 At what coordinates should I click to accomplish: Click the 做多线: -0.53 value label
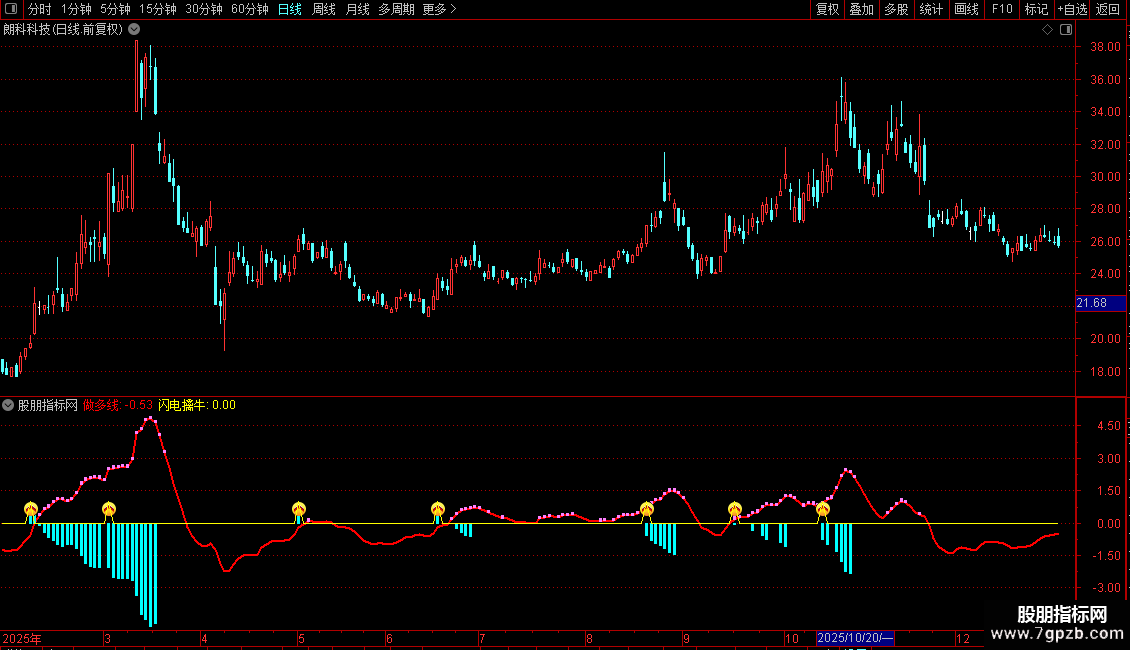pos(117,406)
